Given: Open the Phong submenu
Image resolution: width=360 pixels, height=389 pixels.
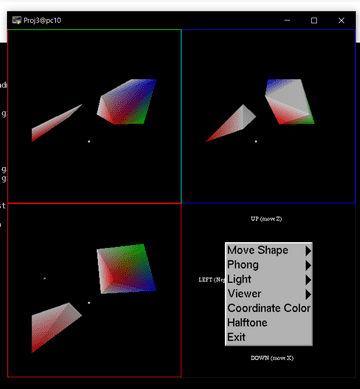Looking at the screenshot, I should [x=269, y=265].
